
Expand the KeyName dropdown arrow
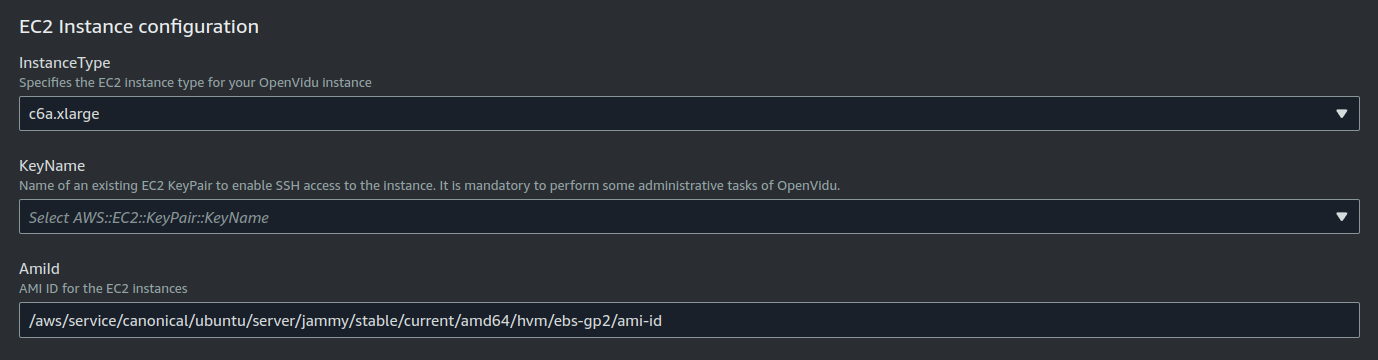point(1342,217)
